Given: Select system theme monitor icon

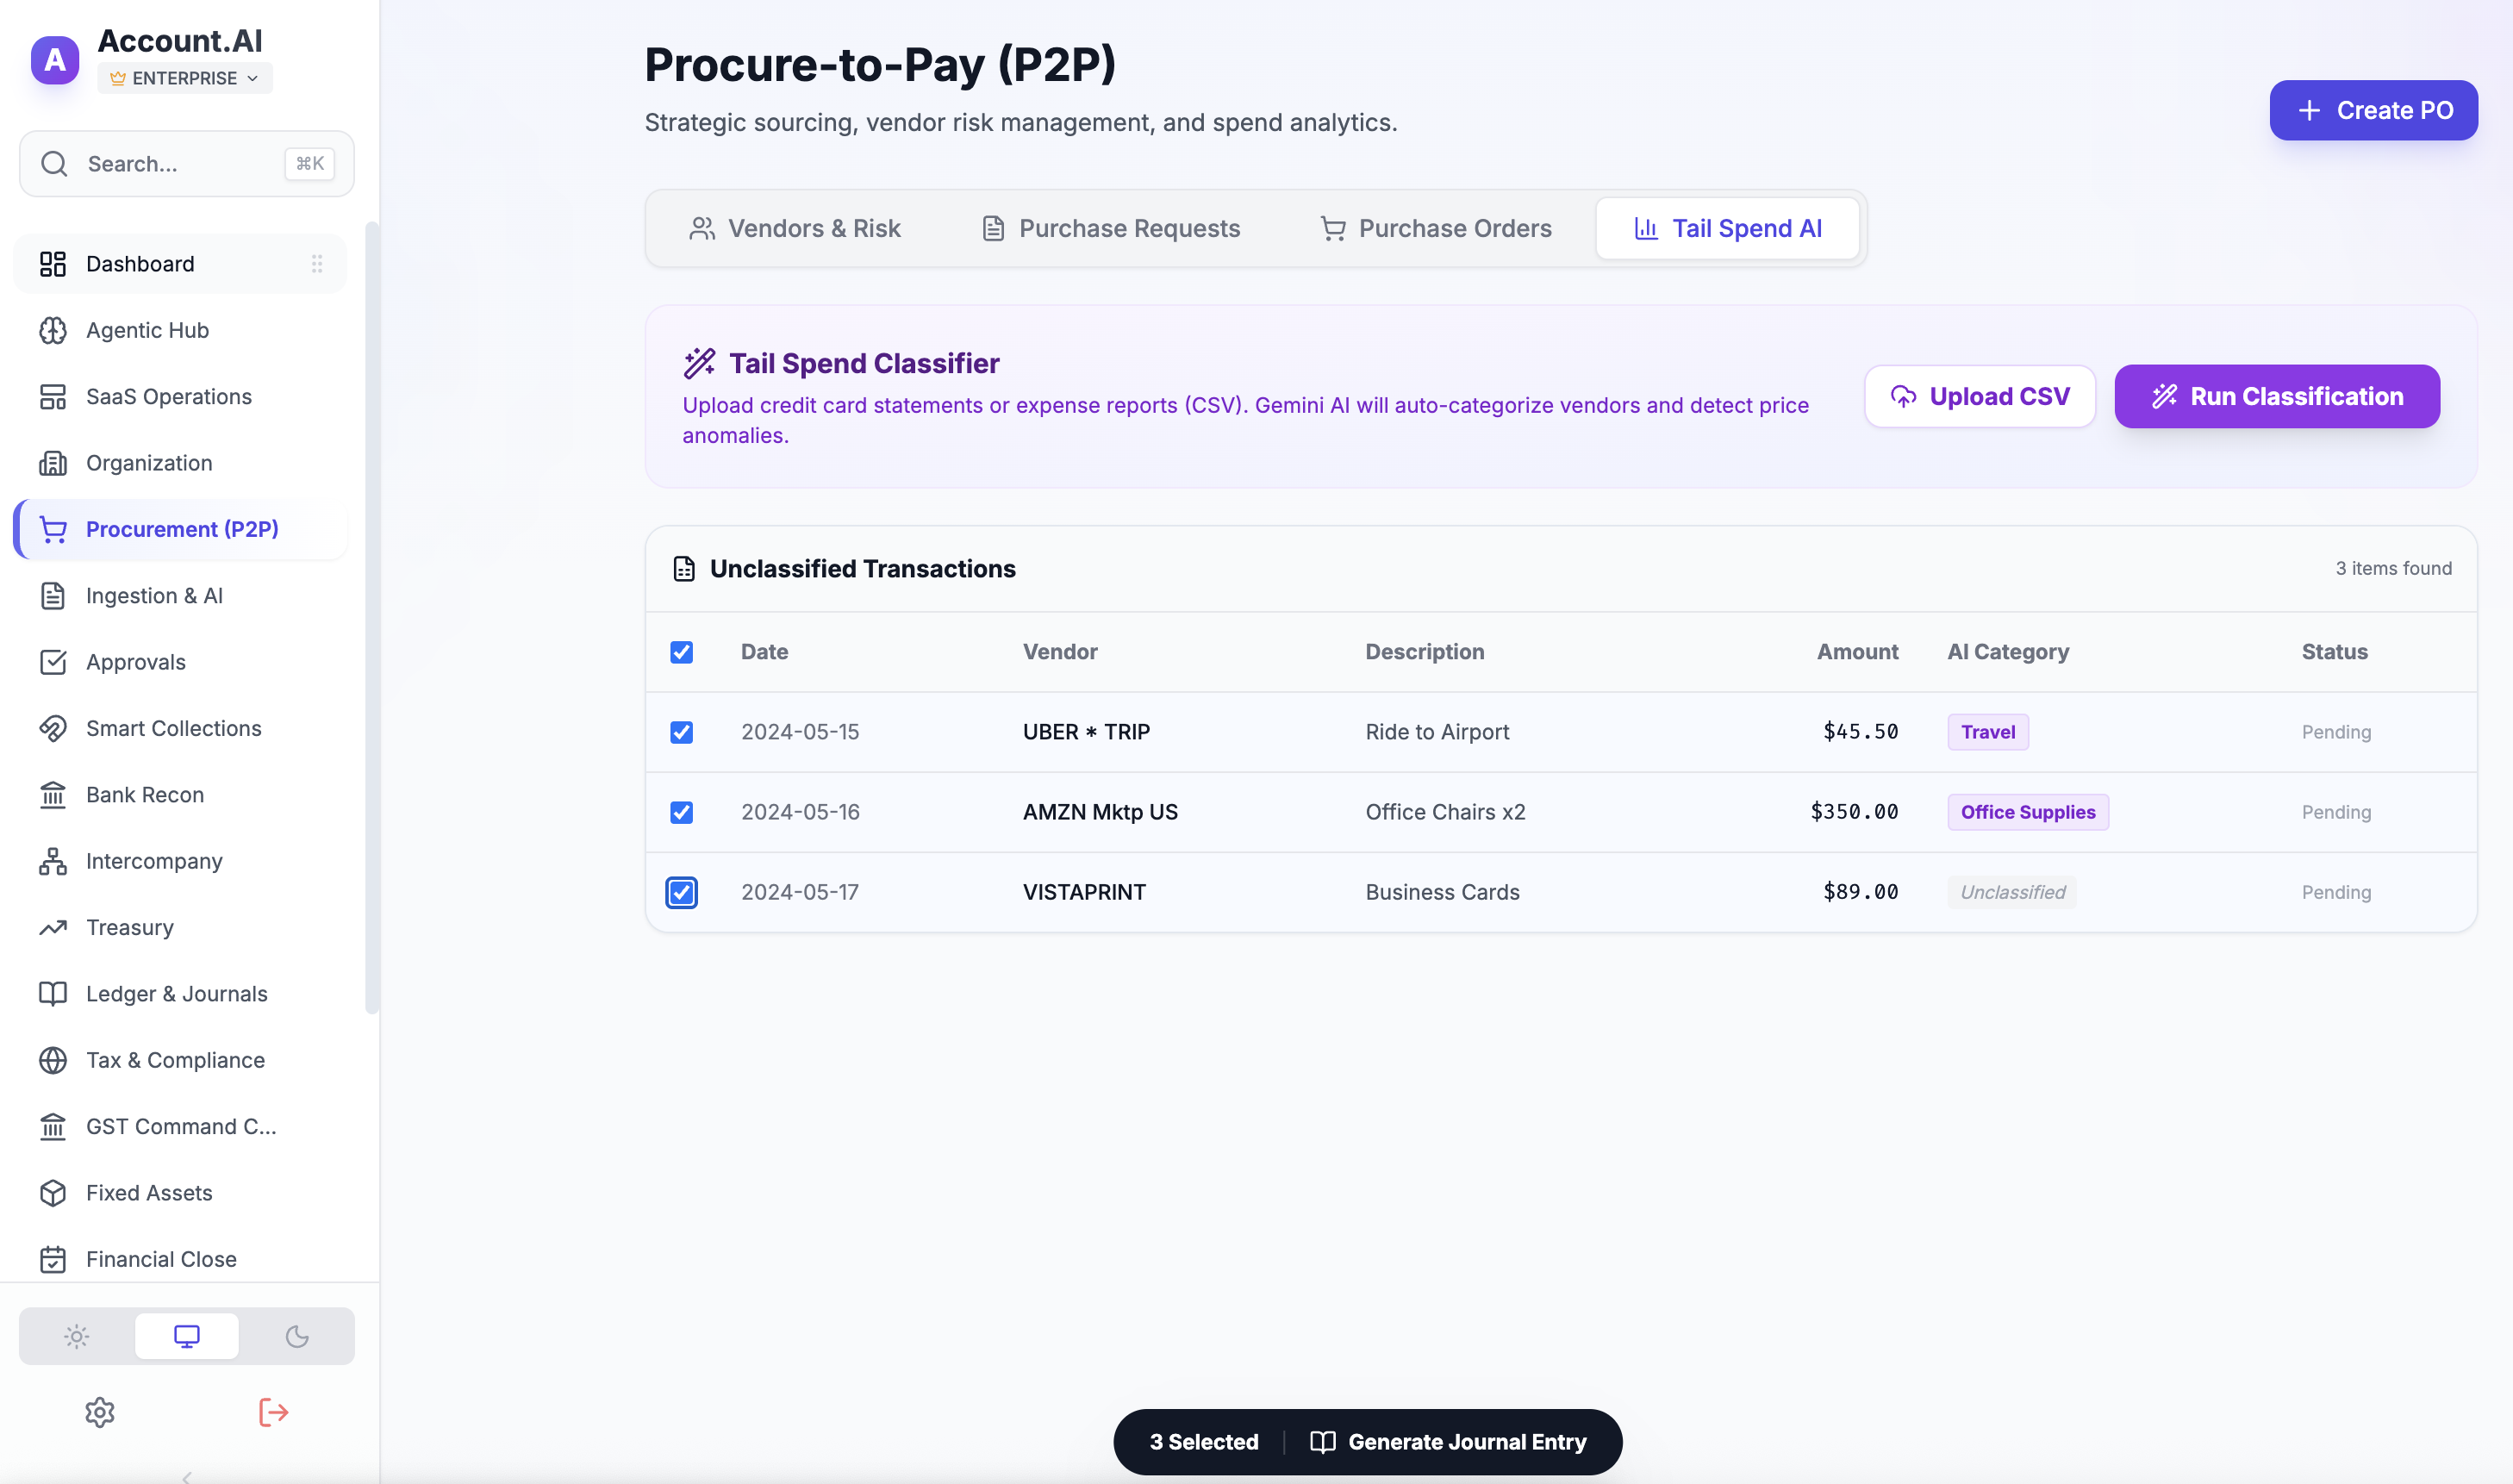Looking at the screenshot, I should [x=187, y=1336].
